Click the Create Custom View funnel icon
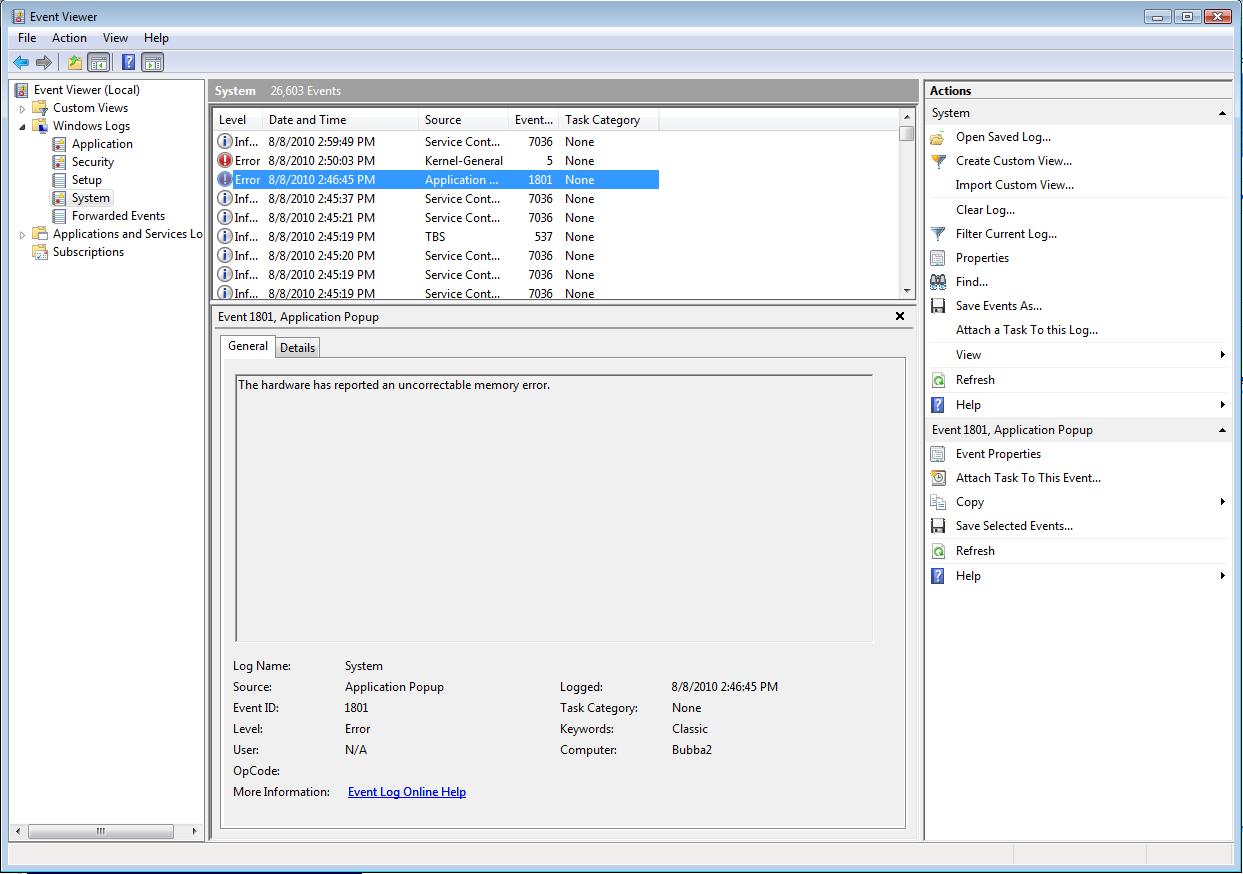The height and width of the screenshot is (874, 1243). tap(938, 161)
